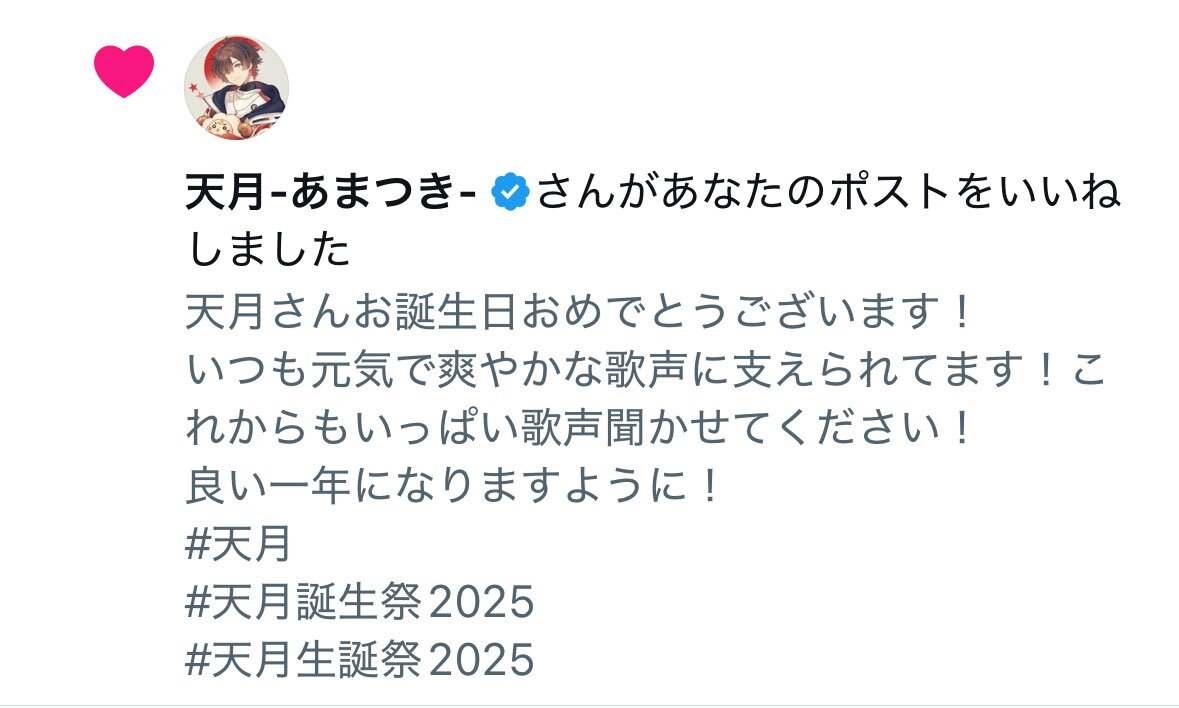Click the 良い一年になりますように line
The image size is (1179, 708).
tap(453, 485)
